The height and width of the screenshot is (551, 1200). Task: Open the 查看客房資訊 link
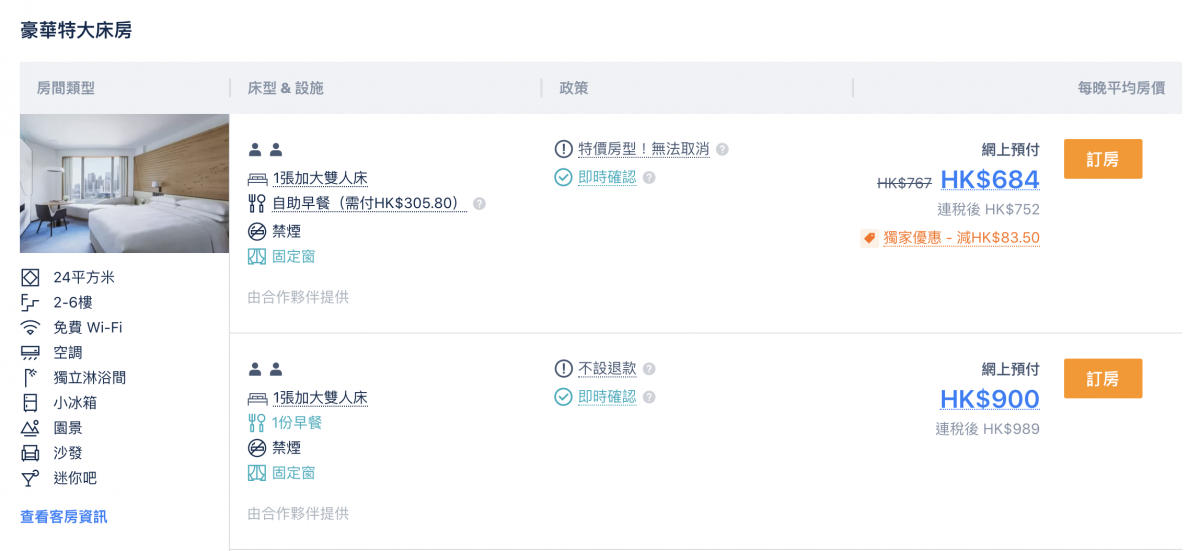pyautogui.click(x=64, y=517)
